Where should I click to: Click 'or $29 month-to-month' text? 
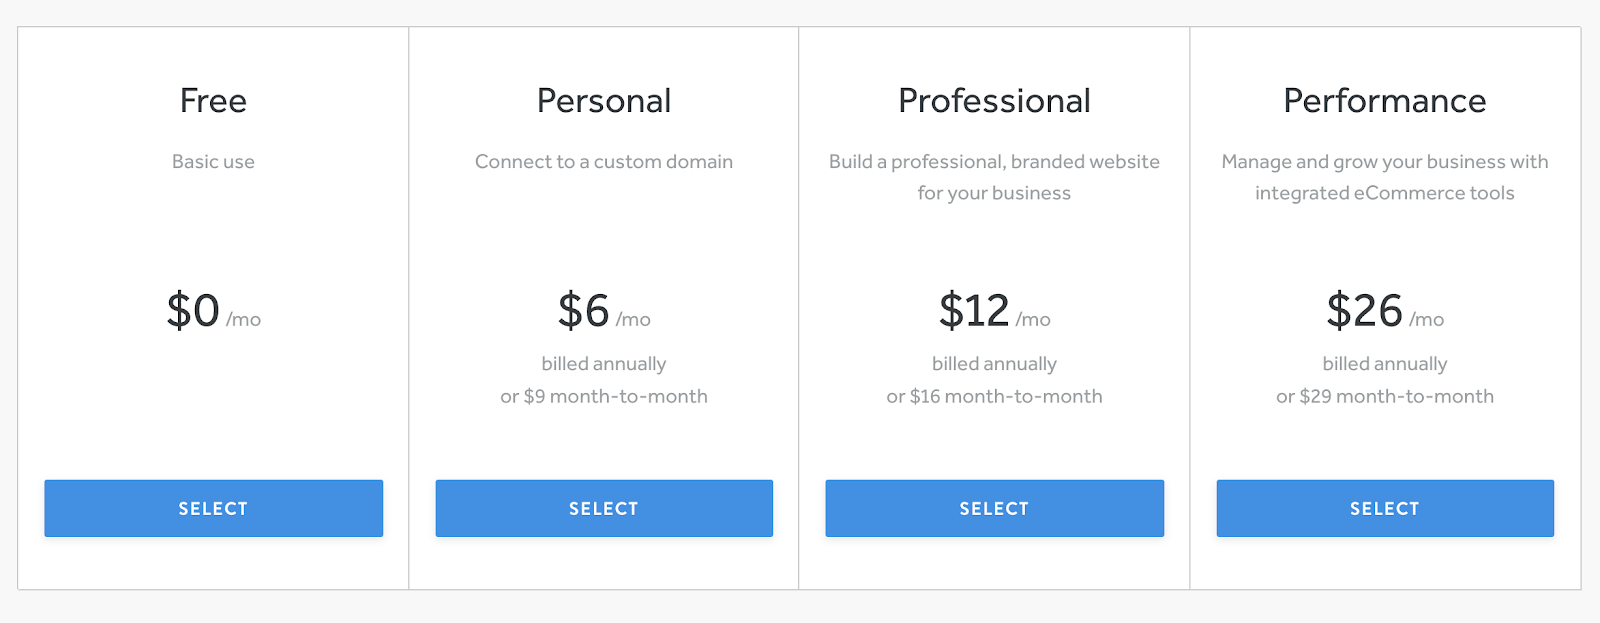pyautogui.click(x=1385, y=396)
